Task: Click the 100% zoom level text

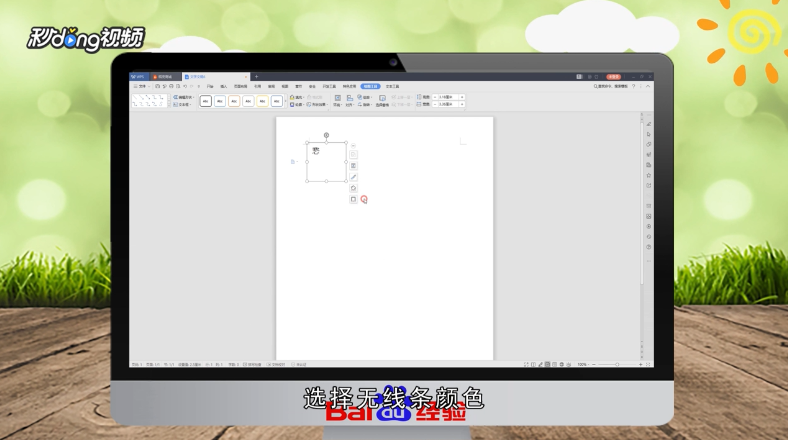Action: point(582,364)
